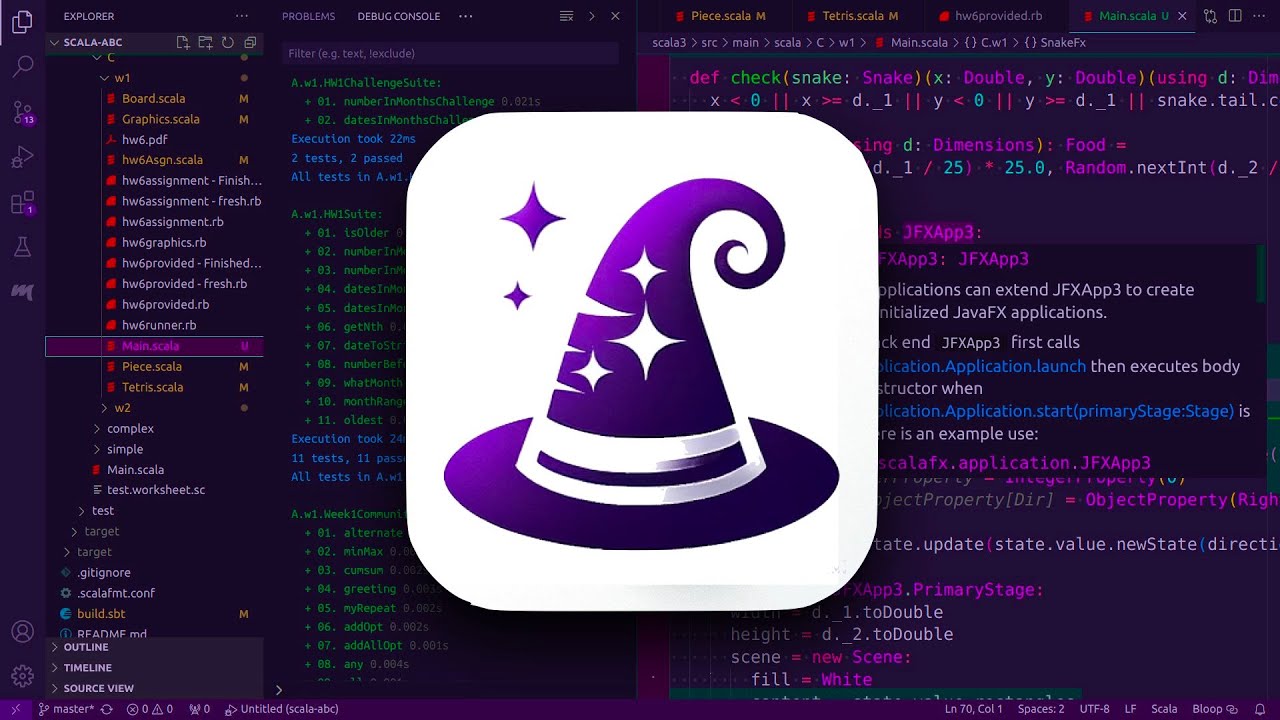Refresh the explorer file tree

tap(227, 43)
